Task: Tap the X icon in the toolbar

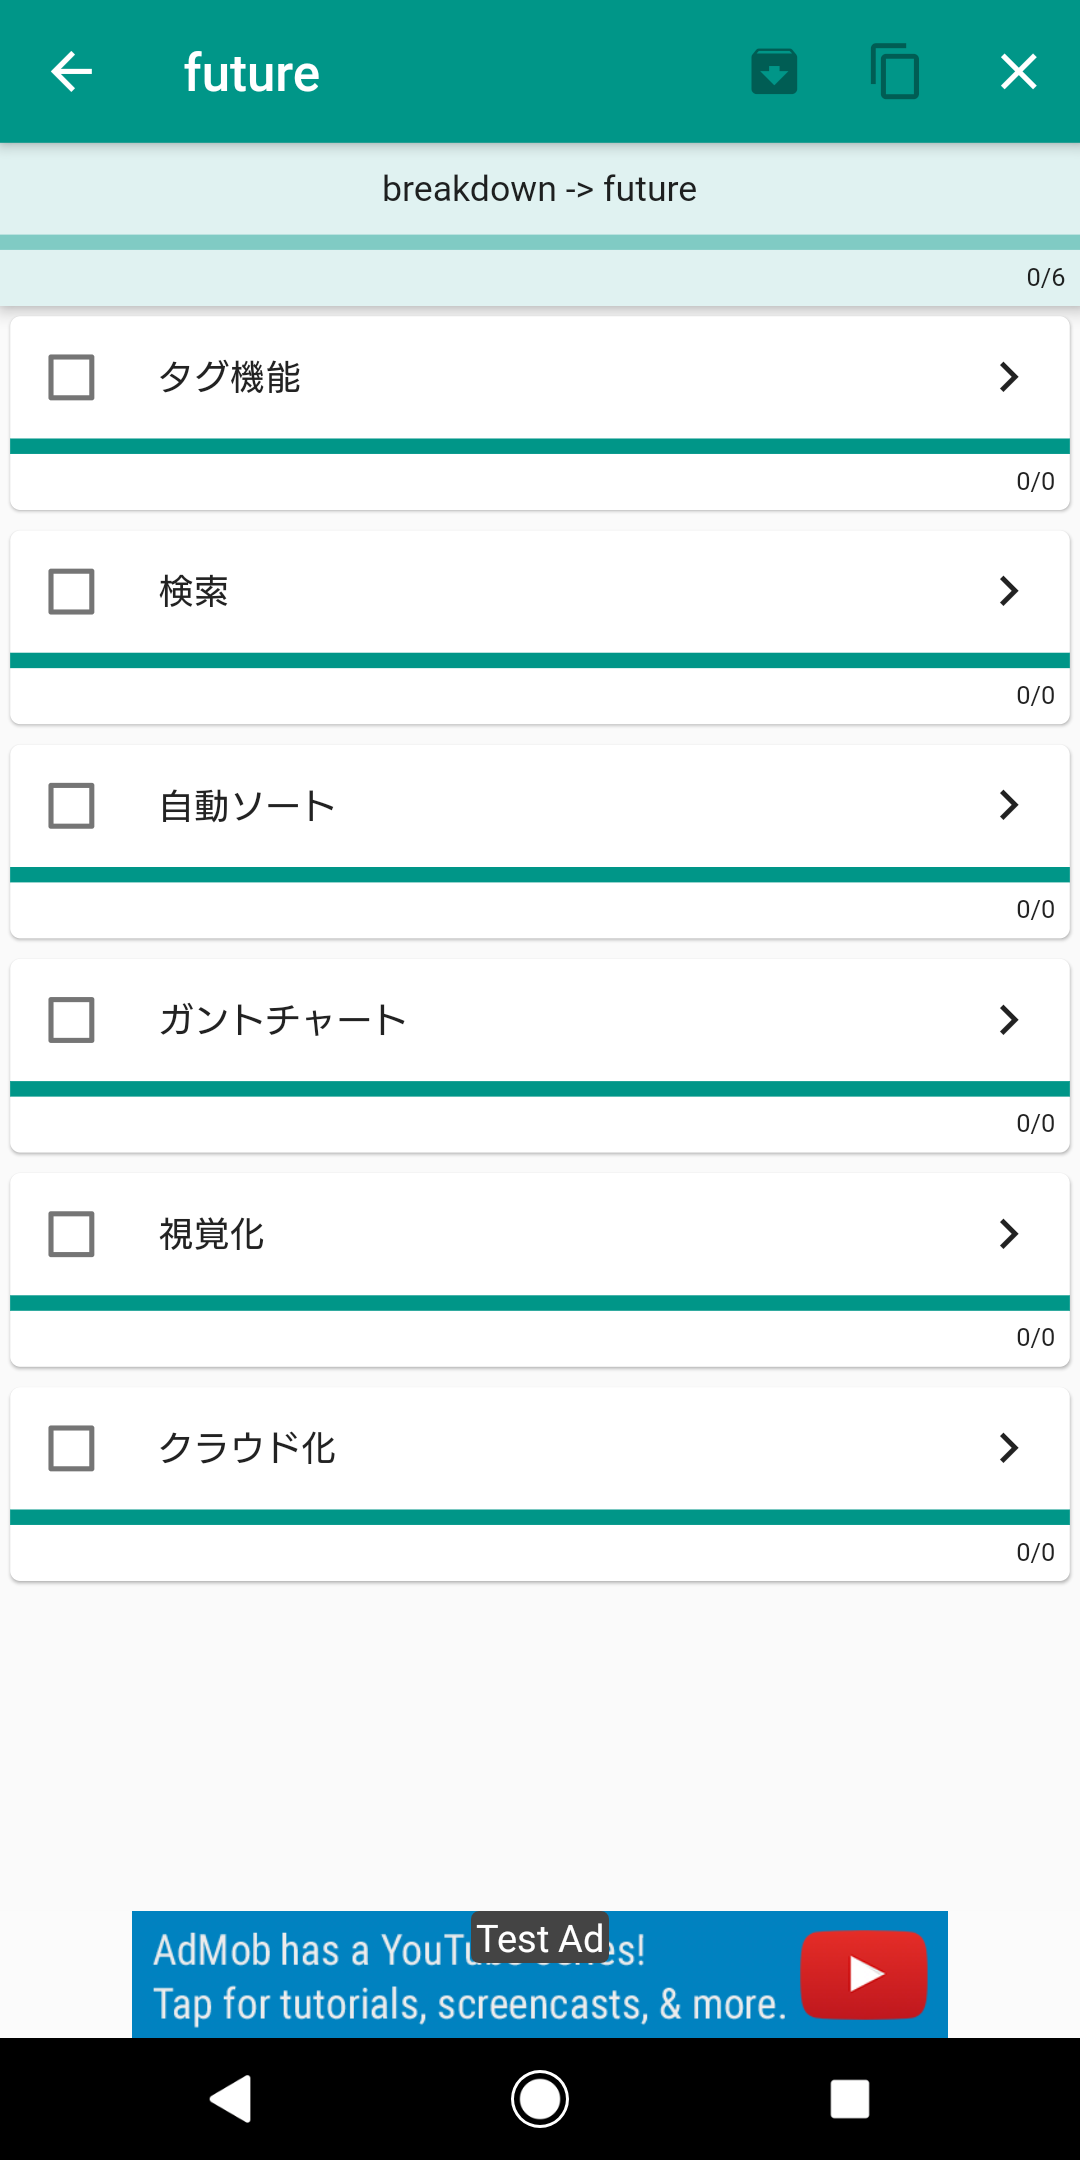Action: point(1018,72)
